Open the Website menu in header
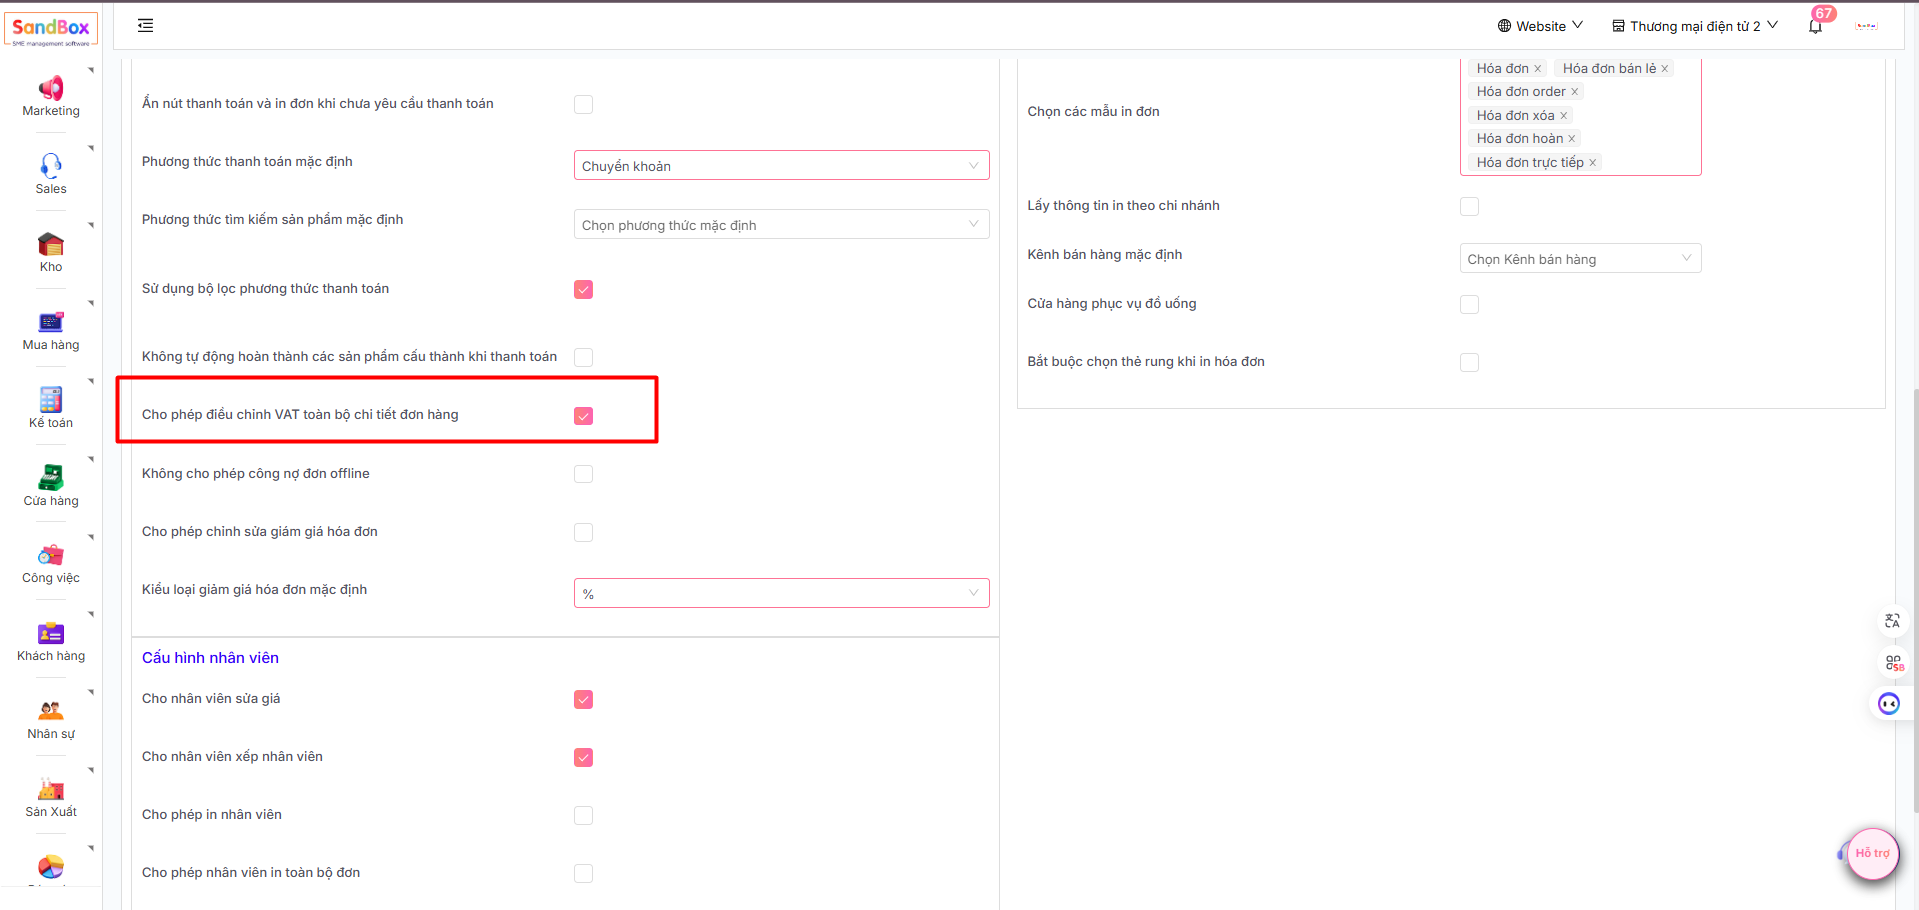 point(1540,26)
